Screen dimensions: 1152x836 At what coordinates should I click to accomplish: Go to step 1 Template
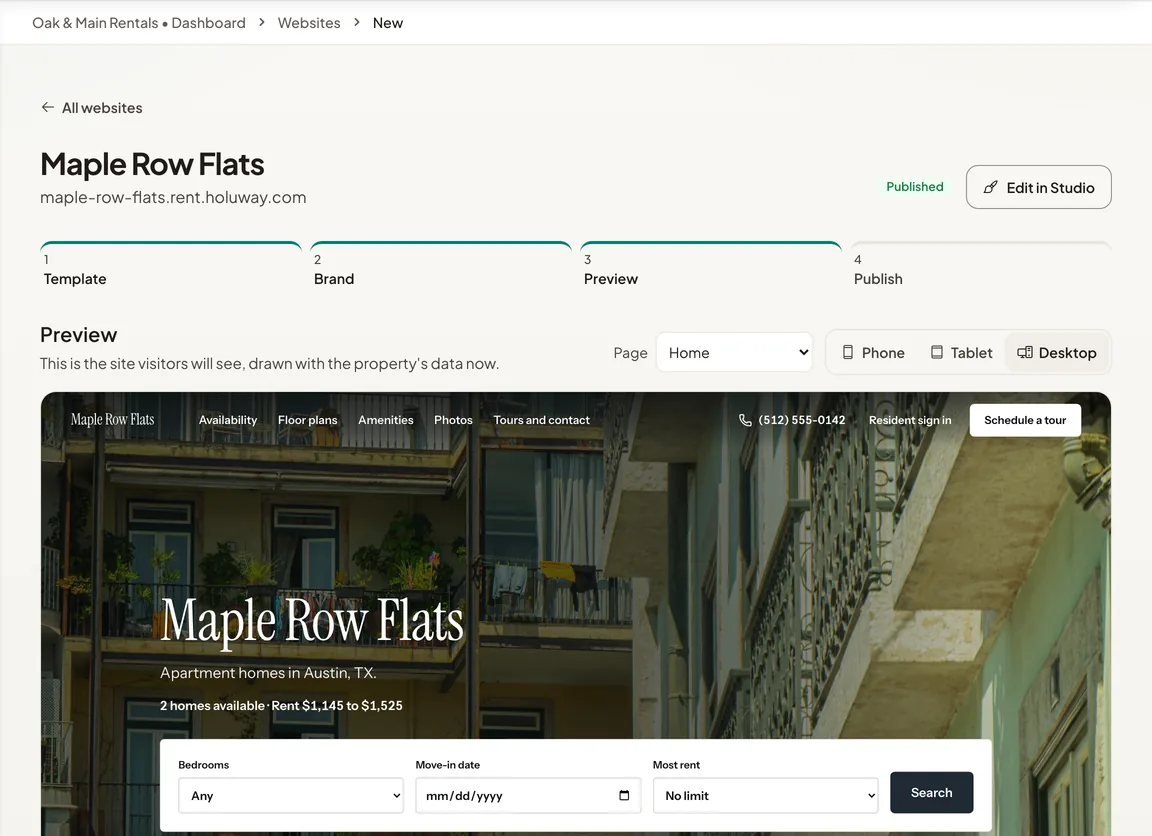pos(171,266)
